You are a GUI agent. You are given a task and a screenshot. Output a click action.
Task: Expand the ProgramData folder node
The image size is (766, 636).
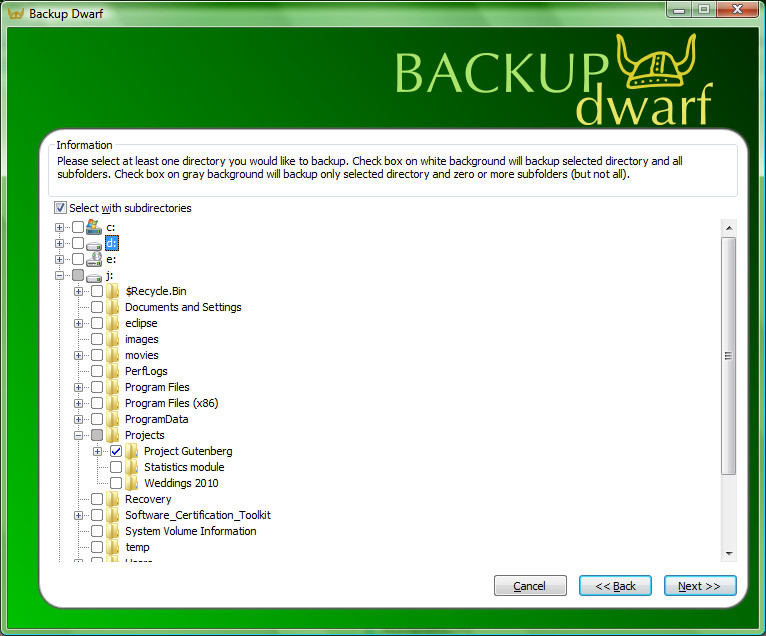click(x=78, y=420)
